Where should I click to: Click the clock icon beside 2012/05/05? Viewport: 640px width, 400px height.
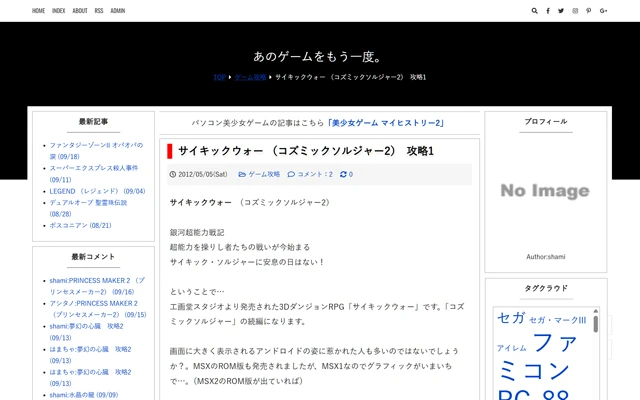coord(173,174)
